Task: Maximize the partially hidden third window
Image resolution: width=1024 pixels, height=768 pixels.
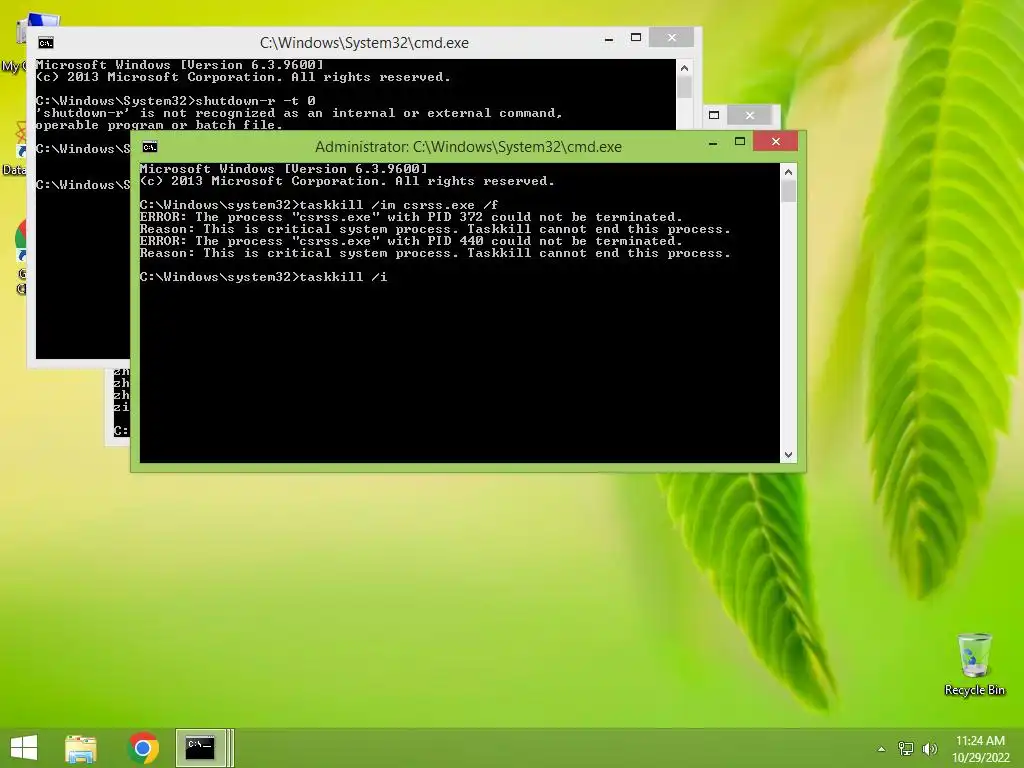Action: coord(714,115)
